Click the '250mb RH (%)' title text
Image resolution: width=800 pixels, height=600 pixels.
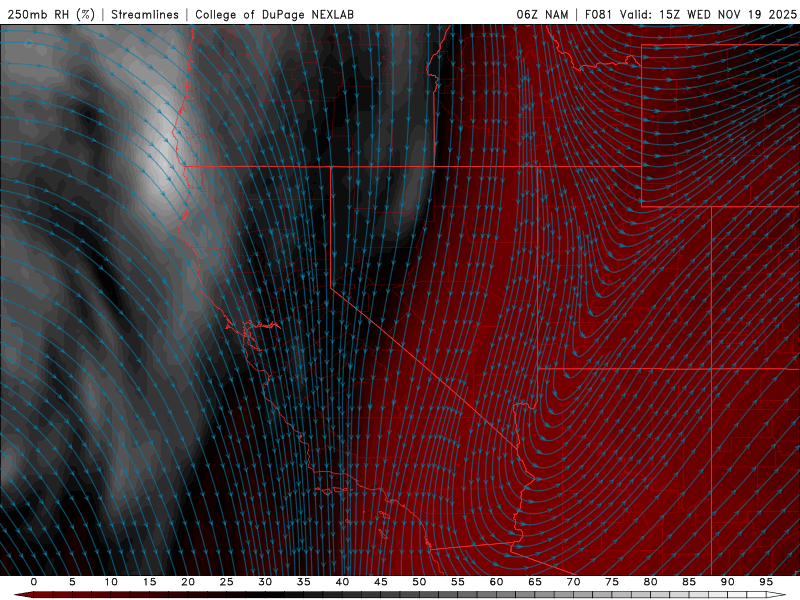[51, 14]
